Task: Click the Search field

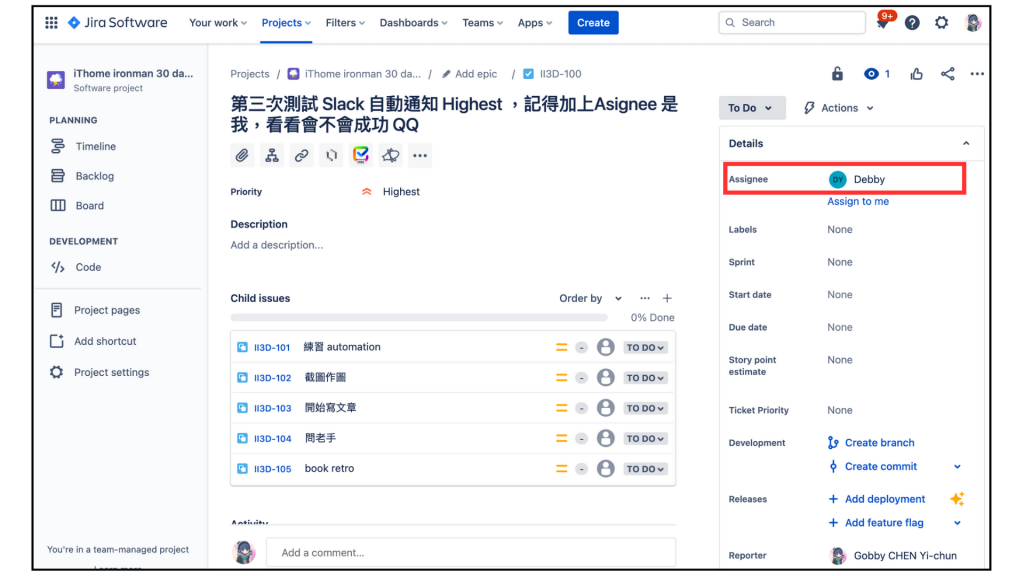Action: [x=792, y=23]
